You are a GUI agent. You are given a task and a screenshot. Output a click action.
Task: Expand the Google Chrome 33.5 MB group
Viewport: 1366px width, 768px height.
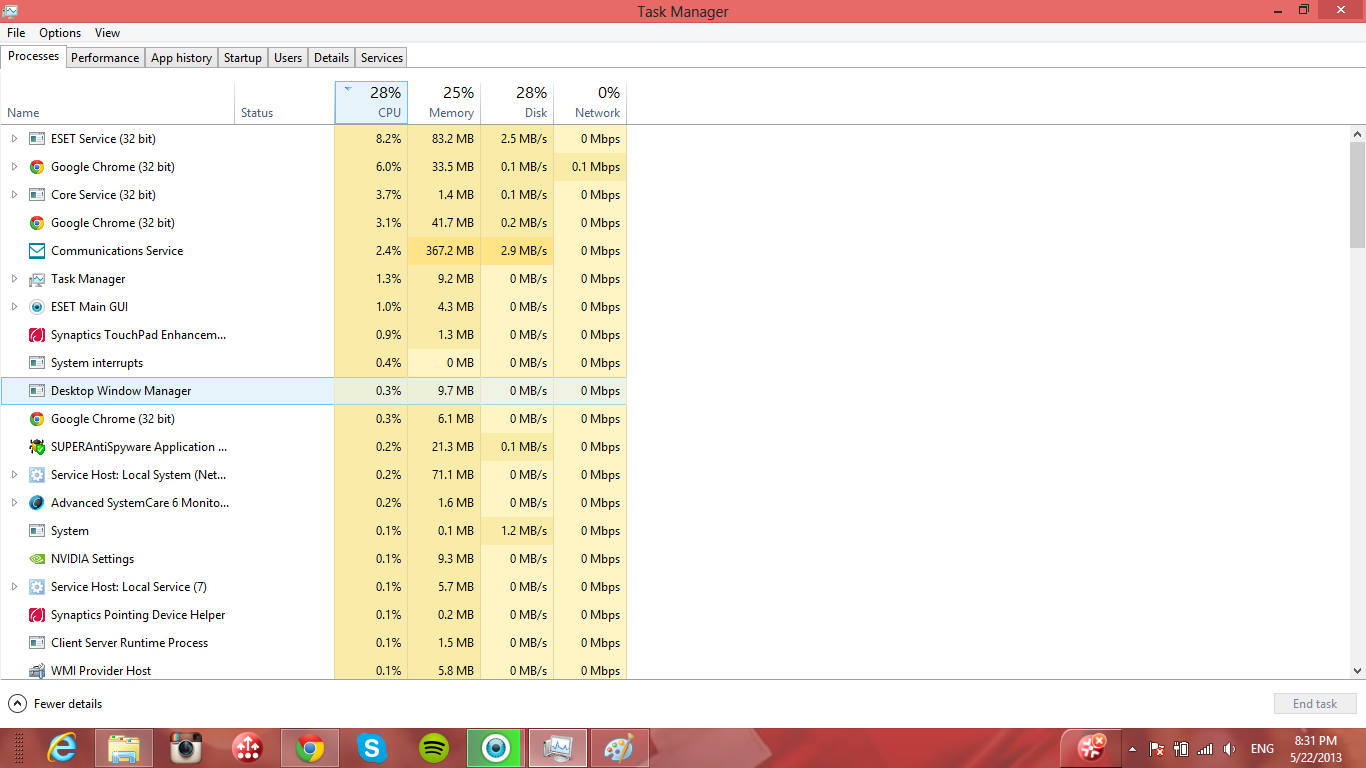[14, 167]
